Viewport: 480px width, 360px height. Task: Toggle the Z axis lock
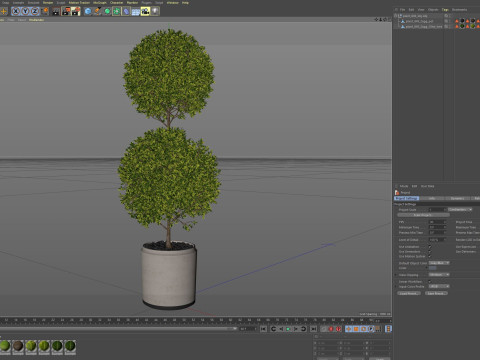tap(35, 11)
